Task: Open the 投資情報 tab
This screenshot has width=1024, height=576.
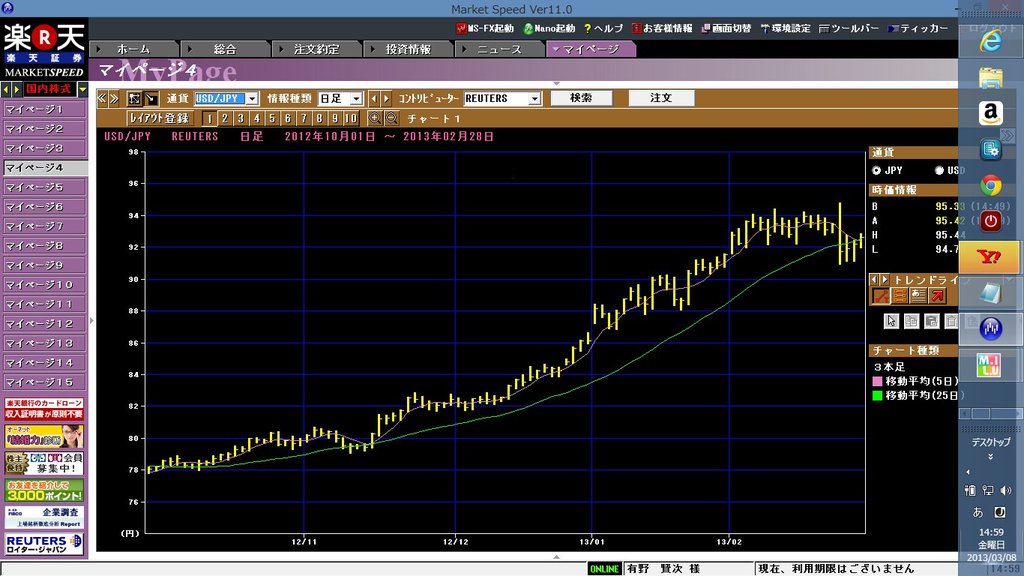Action: point(407,48)
